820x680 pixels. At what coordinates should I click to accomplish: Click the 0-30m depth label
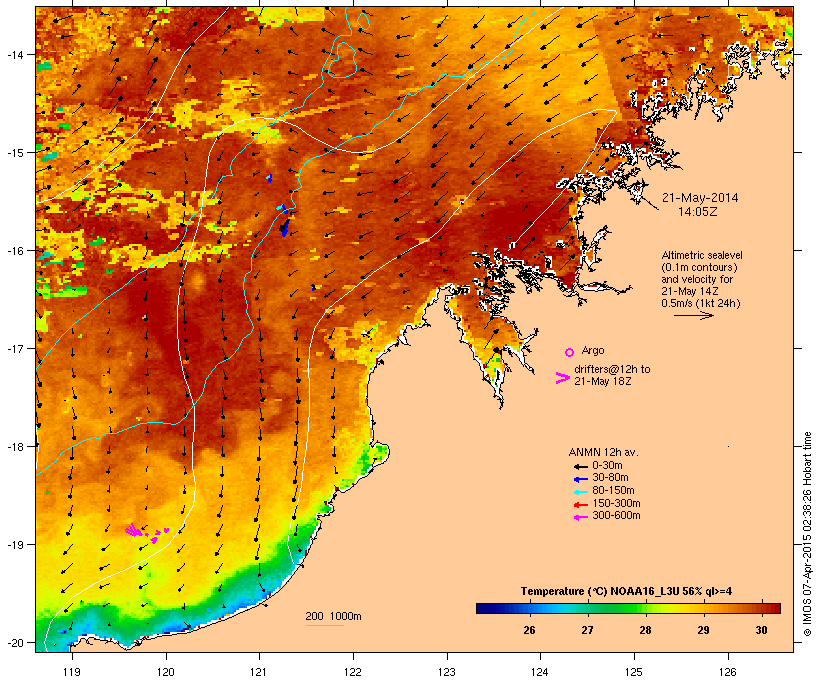point(607,465)
